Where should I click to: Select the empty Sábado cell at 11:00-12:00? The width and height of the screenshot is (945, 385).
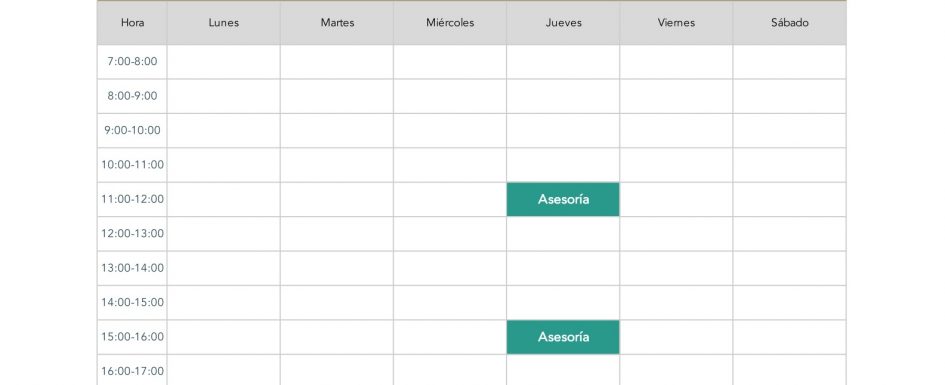coord(790,199)
